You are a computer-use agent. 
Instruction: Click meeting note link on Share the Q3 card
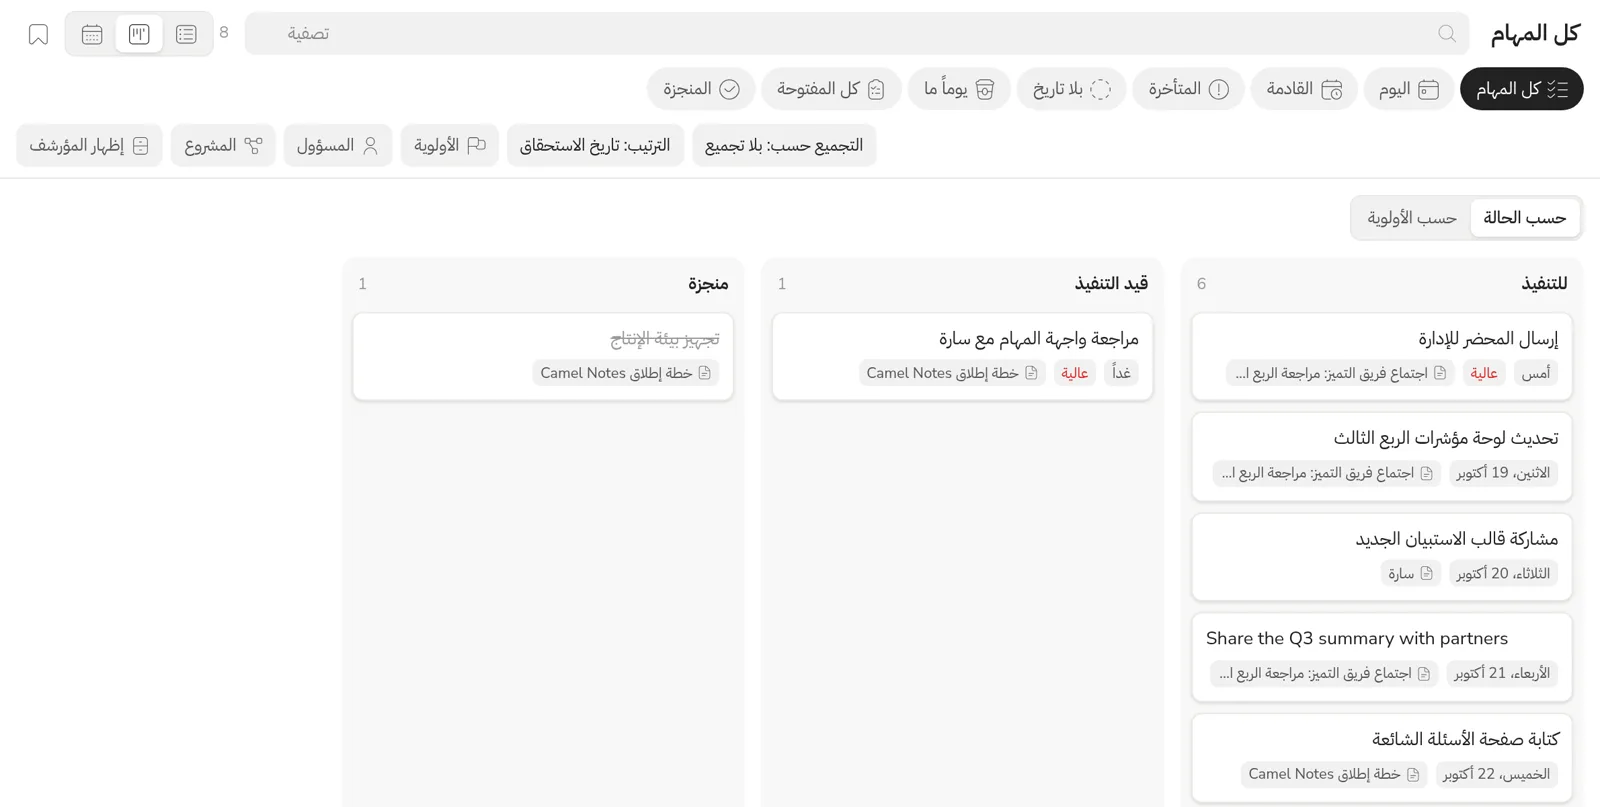pos(1324,673)
